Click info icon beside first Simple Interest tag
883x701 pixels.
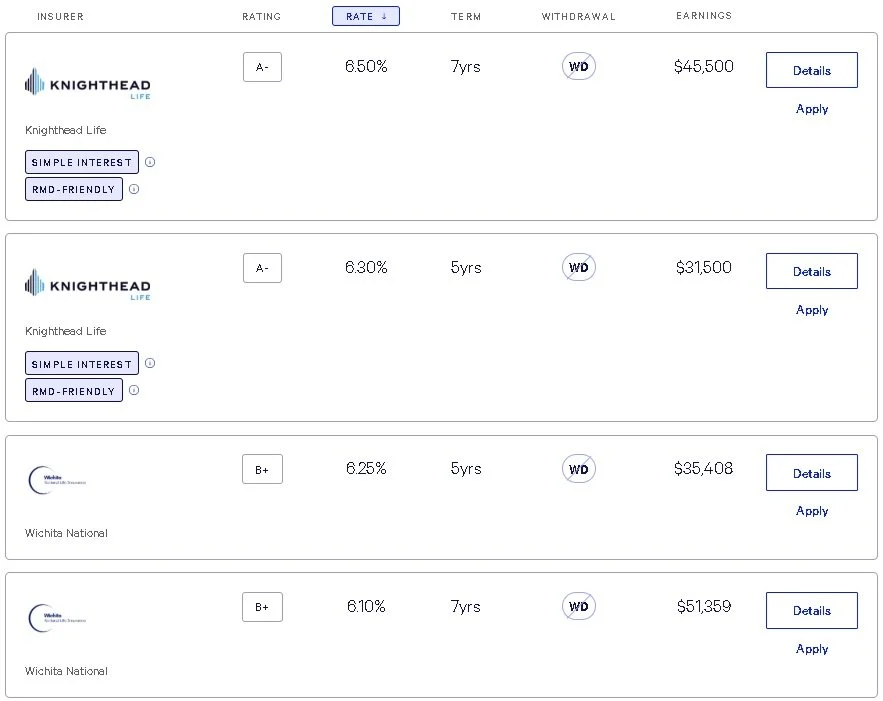(150, 162)
